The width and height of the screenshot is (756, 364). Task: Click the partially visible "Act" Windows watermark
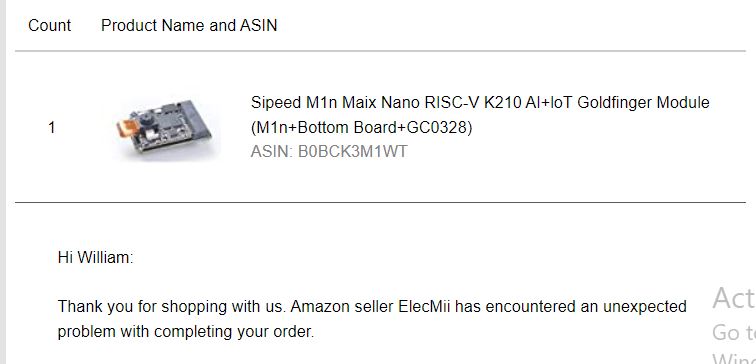(734, 298)
